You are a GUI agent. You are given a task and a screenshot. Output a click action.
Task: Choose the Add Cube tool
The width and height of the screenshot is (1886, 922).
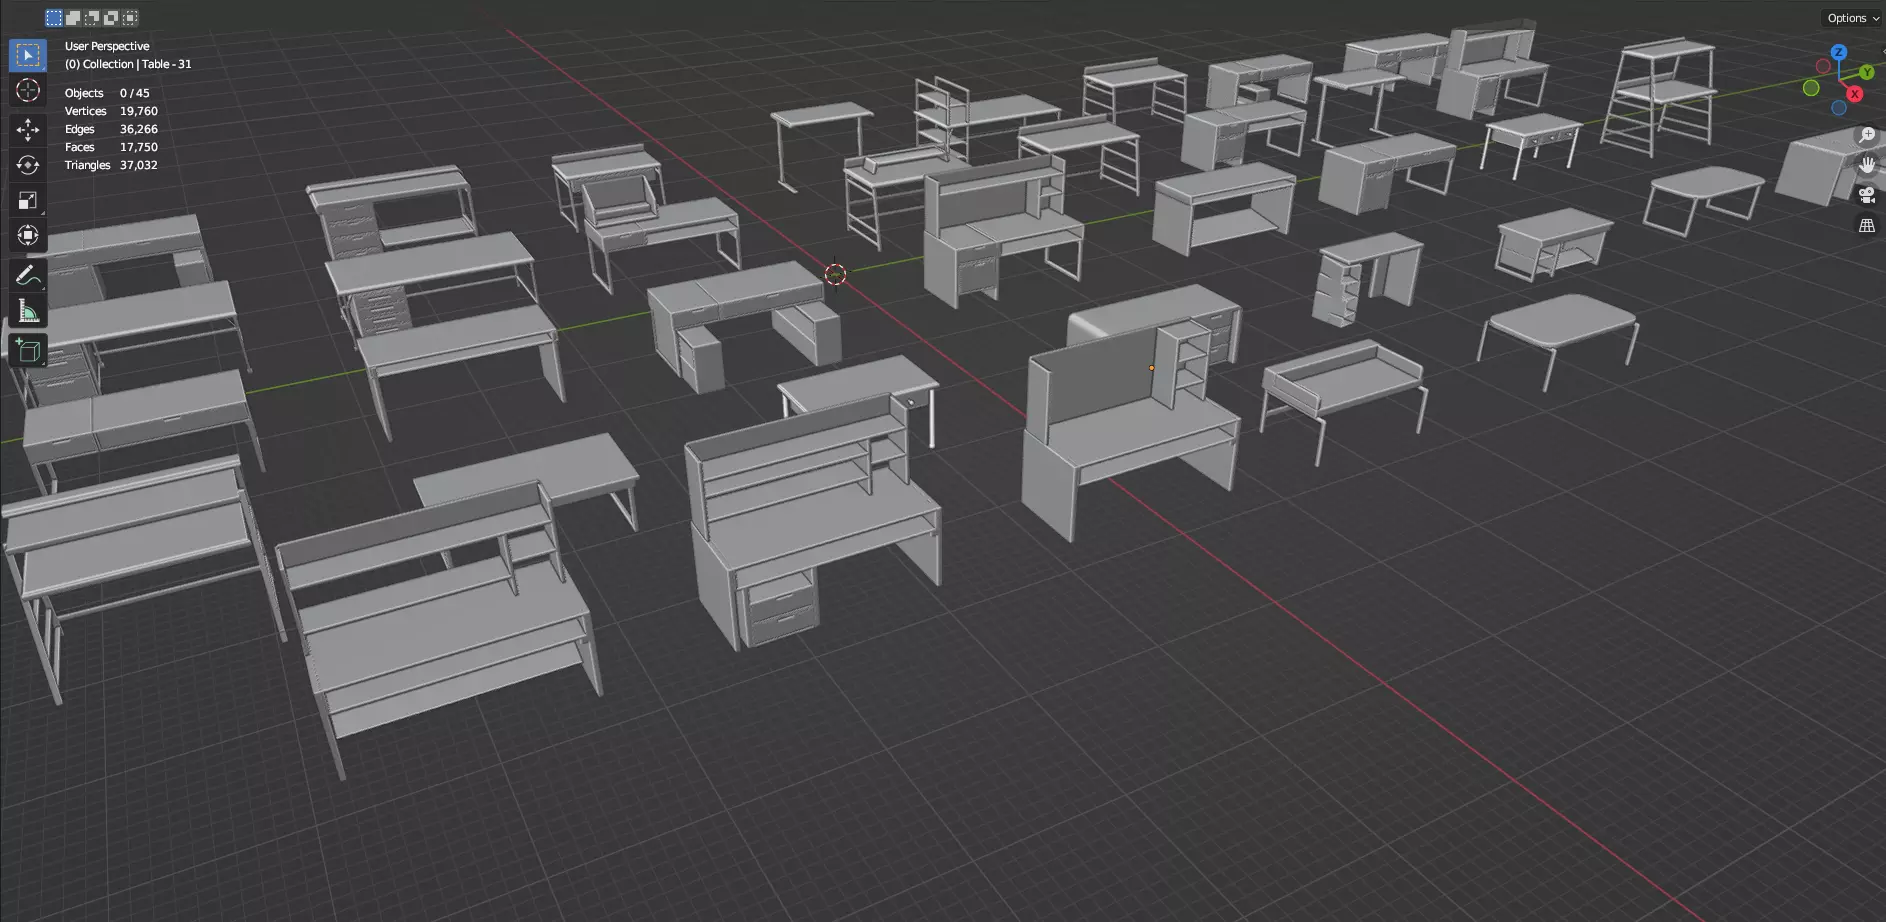pos(28,350)
